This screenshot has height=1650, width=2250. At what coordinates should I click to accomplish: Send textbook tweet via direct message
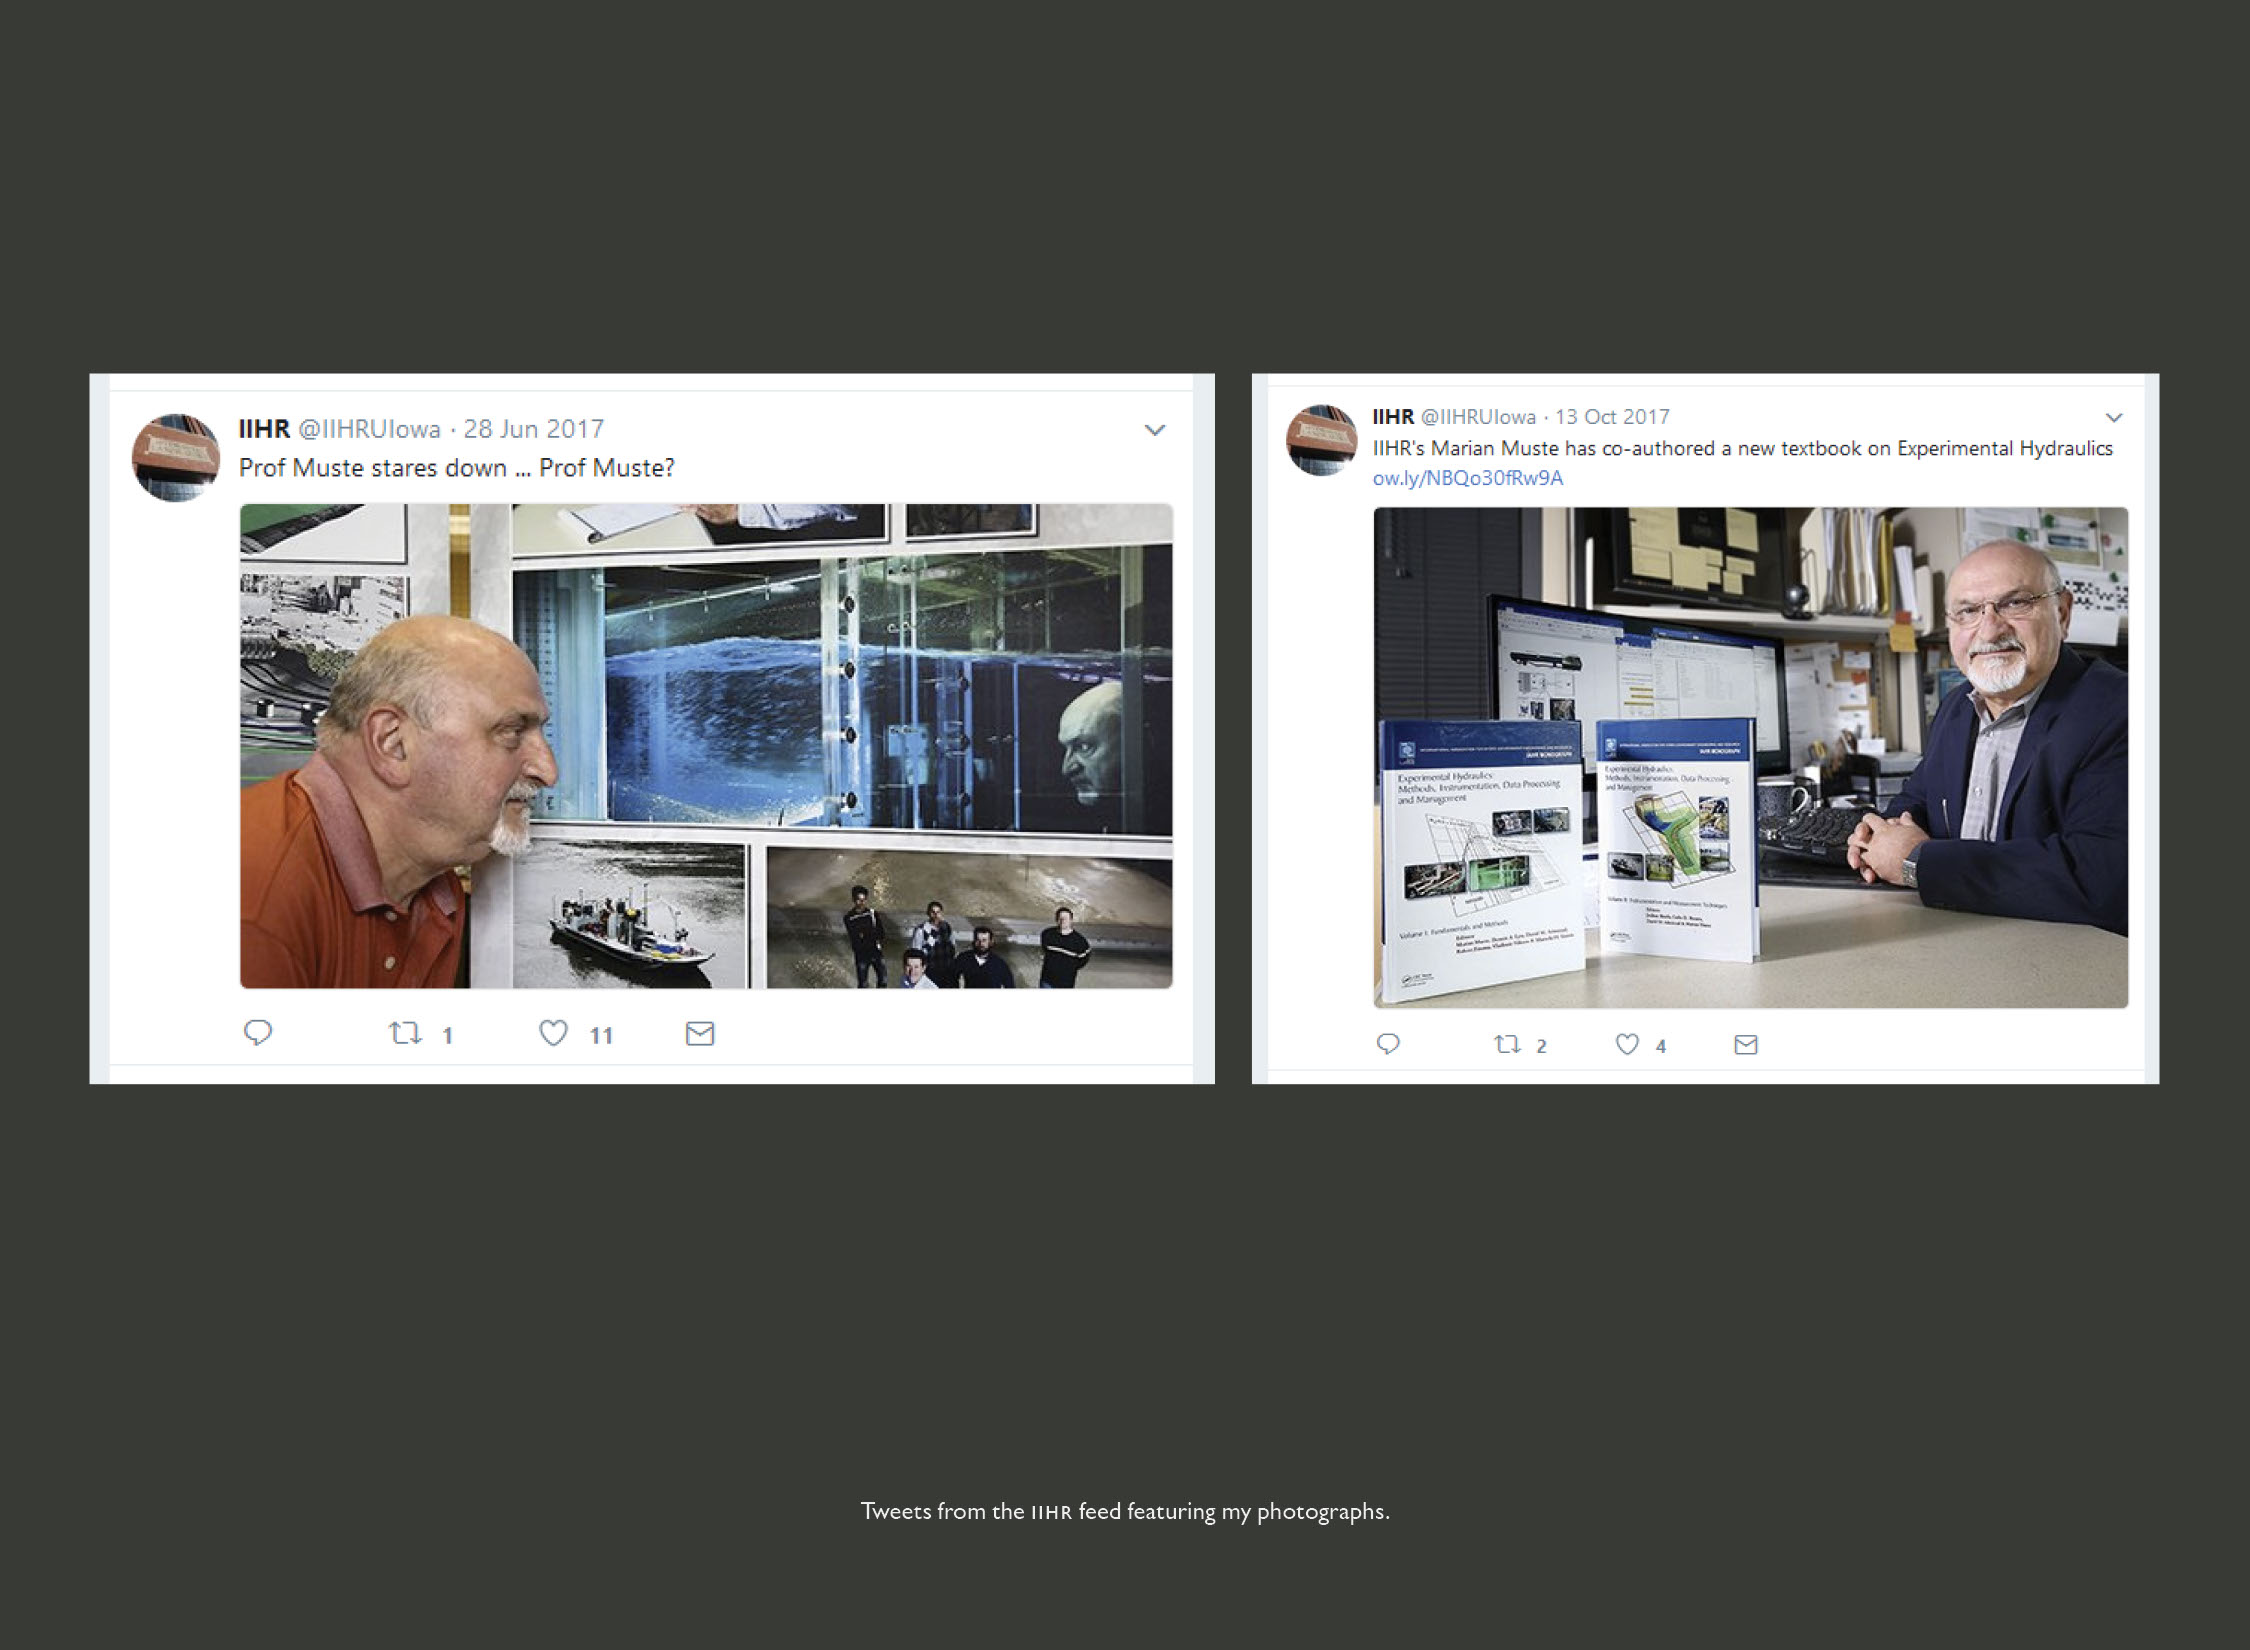tap(1745, 1045)
